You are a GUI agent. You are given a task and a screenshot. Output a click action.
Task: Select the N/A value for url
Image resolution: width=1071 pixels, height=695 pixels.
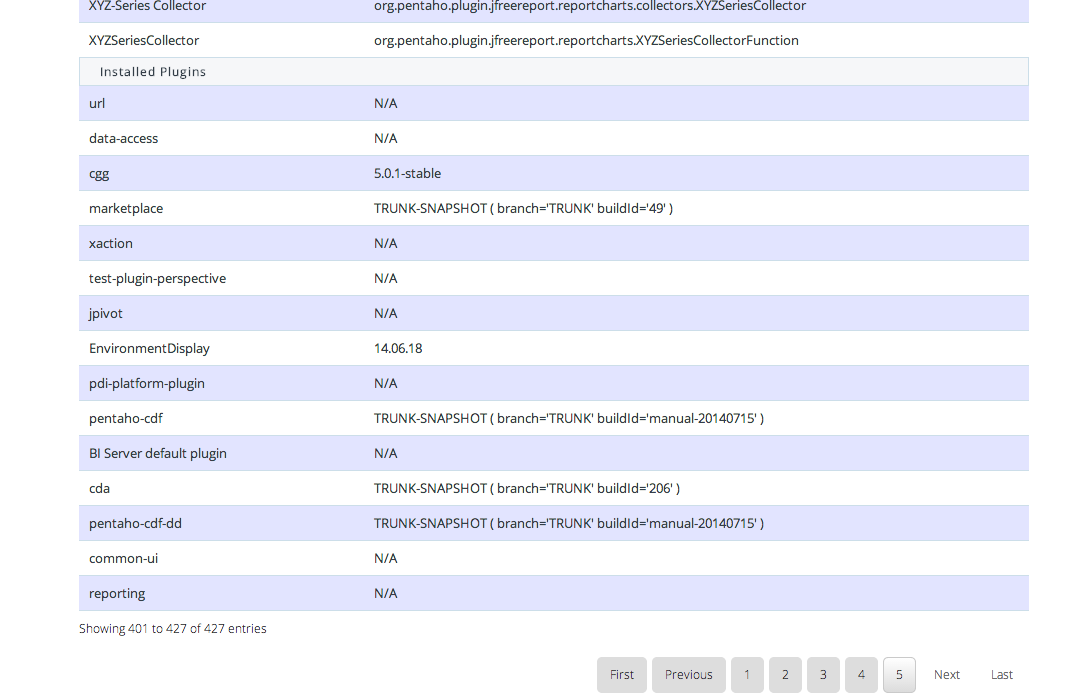[385, 103]
